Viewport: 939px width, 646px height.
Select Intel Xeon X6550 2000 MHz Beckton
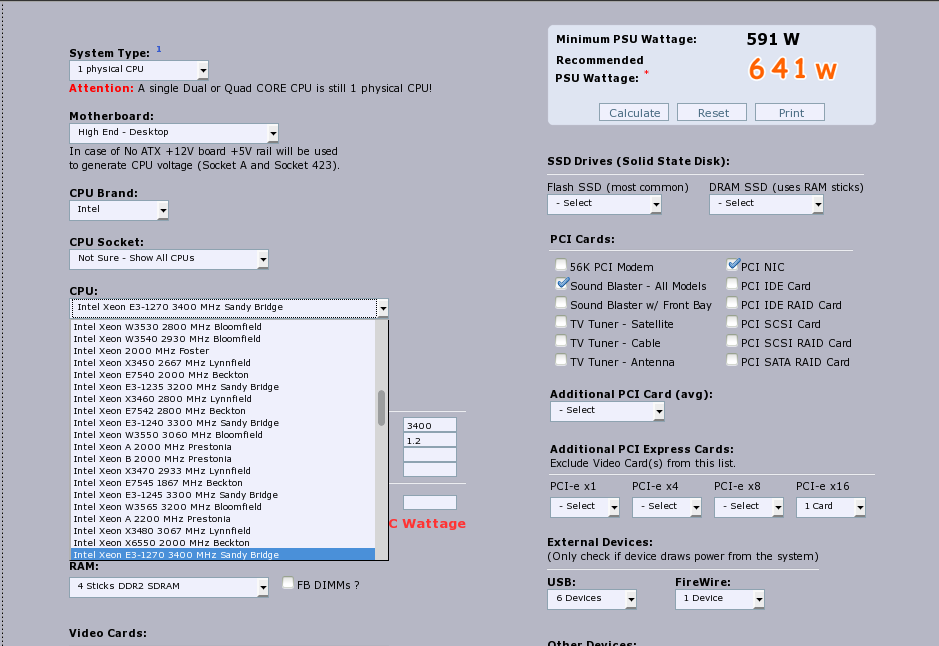(x=223, y=542)
